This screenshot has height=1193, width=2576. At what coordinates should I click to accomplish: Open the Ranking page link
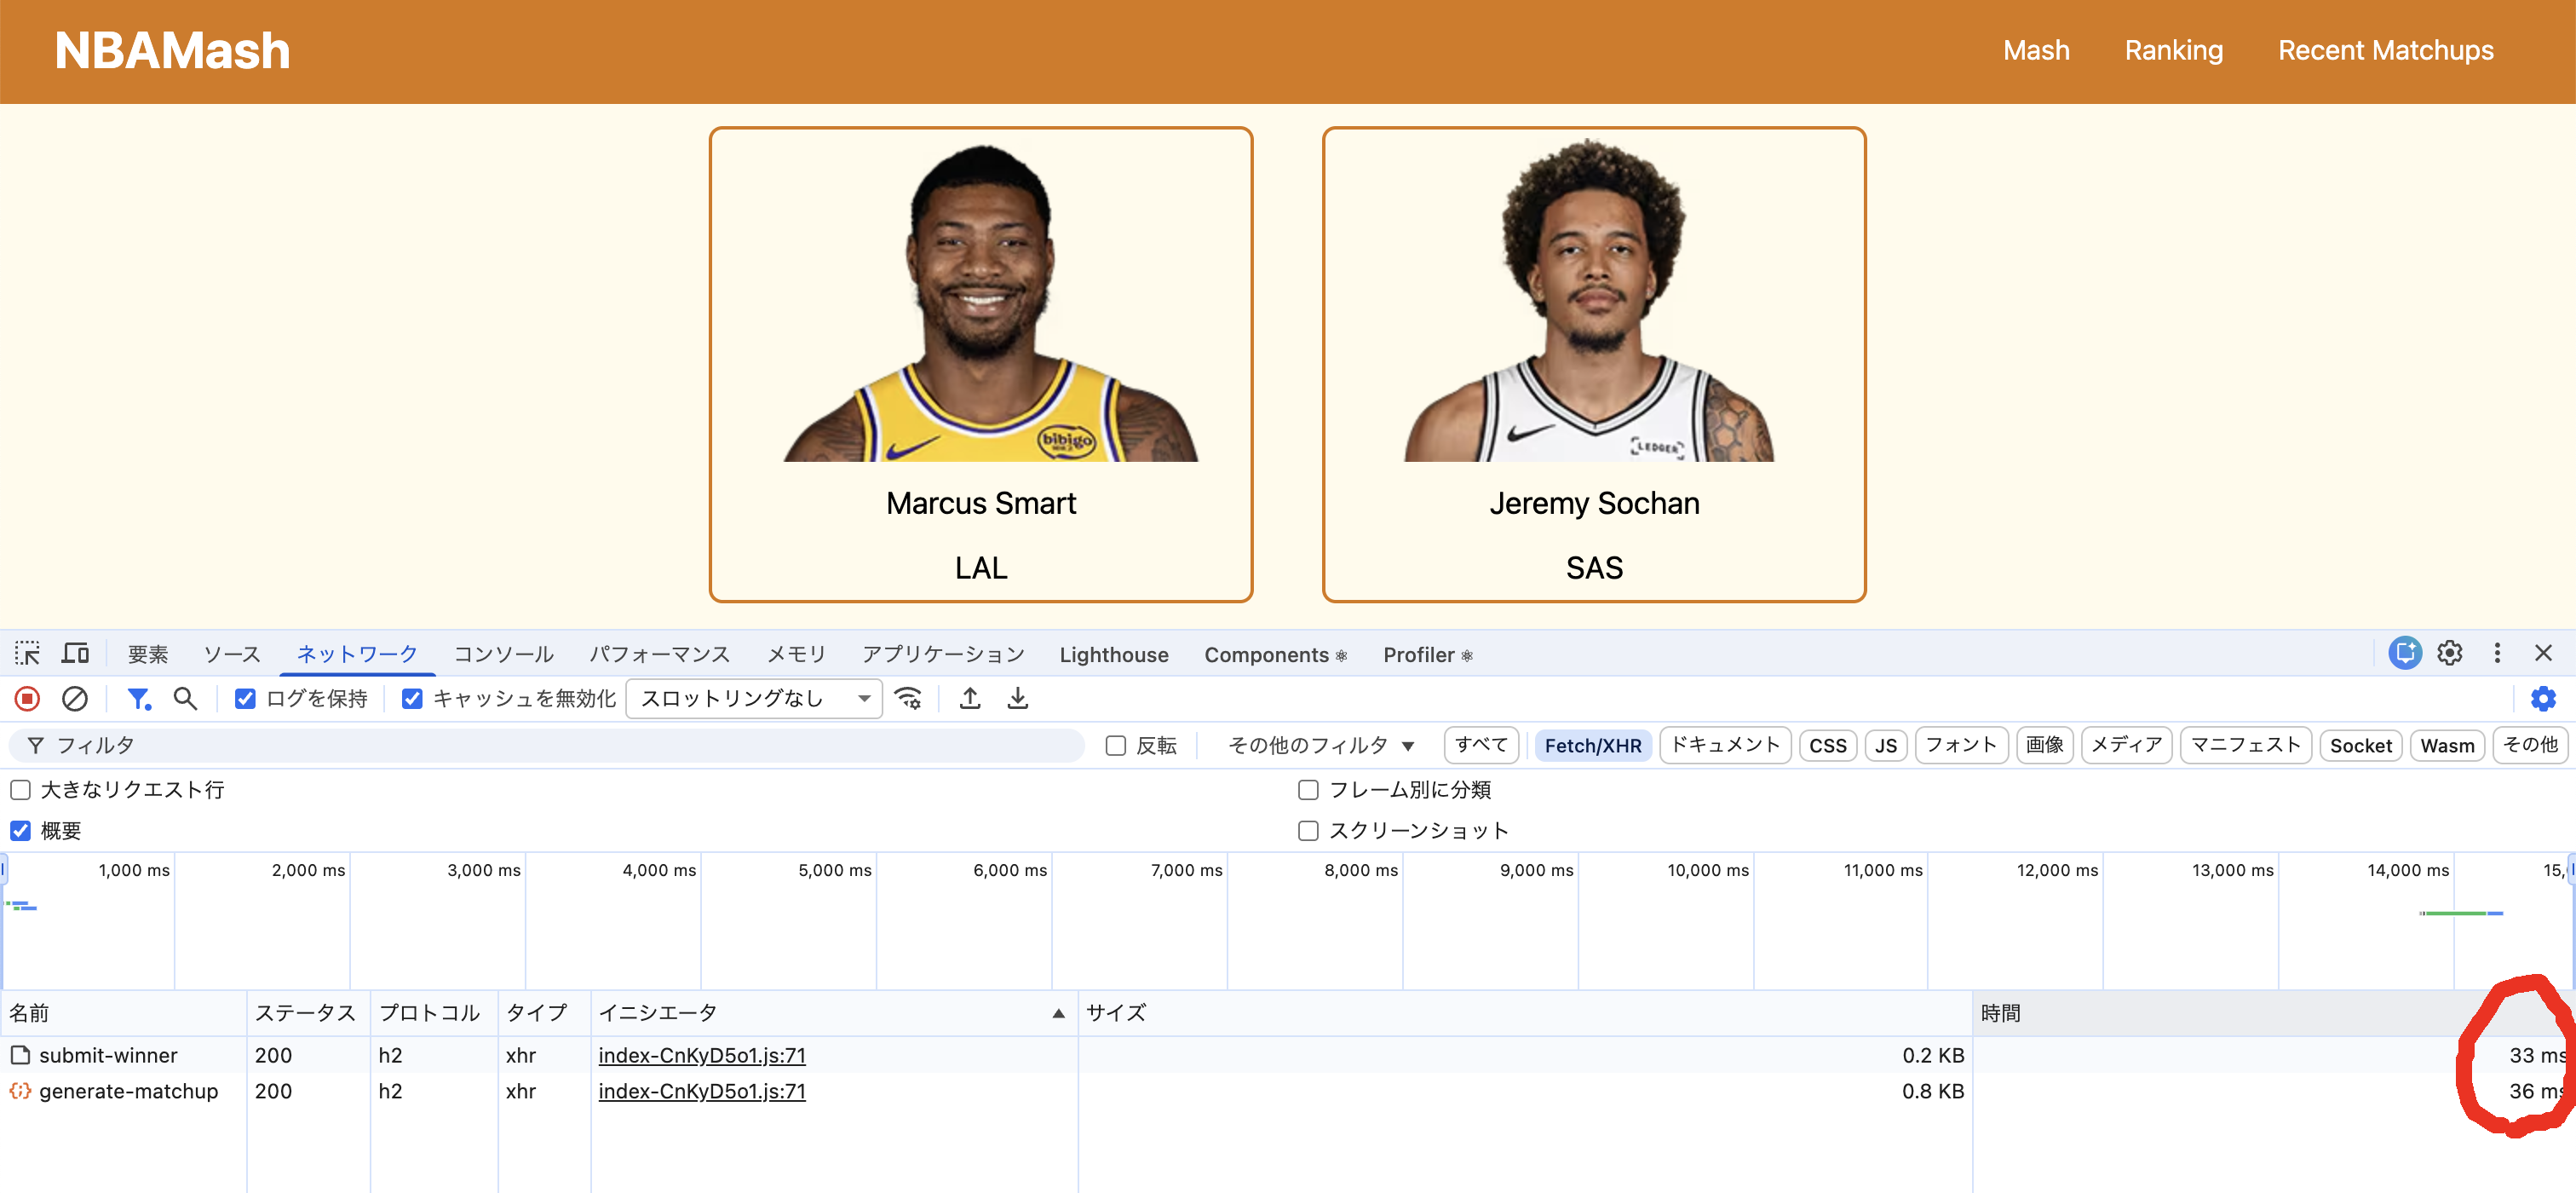click(2173, 51)
